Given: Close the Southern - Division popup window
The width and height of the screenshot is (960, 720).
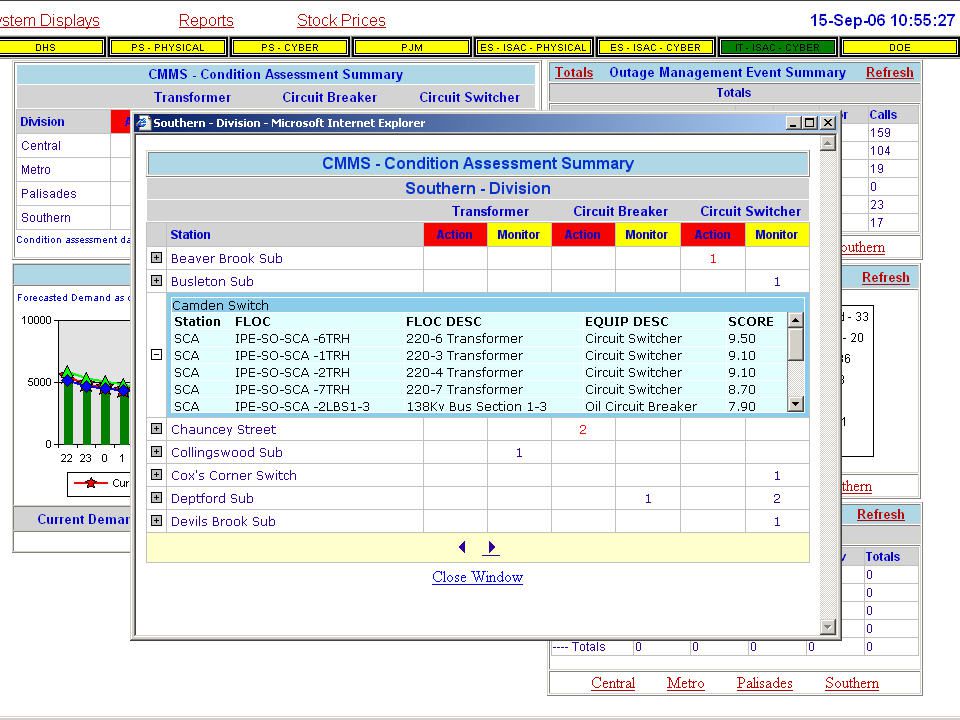Looking at the screenshot, I should point(828,122).
